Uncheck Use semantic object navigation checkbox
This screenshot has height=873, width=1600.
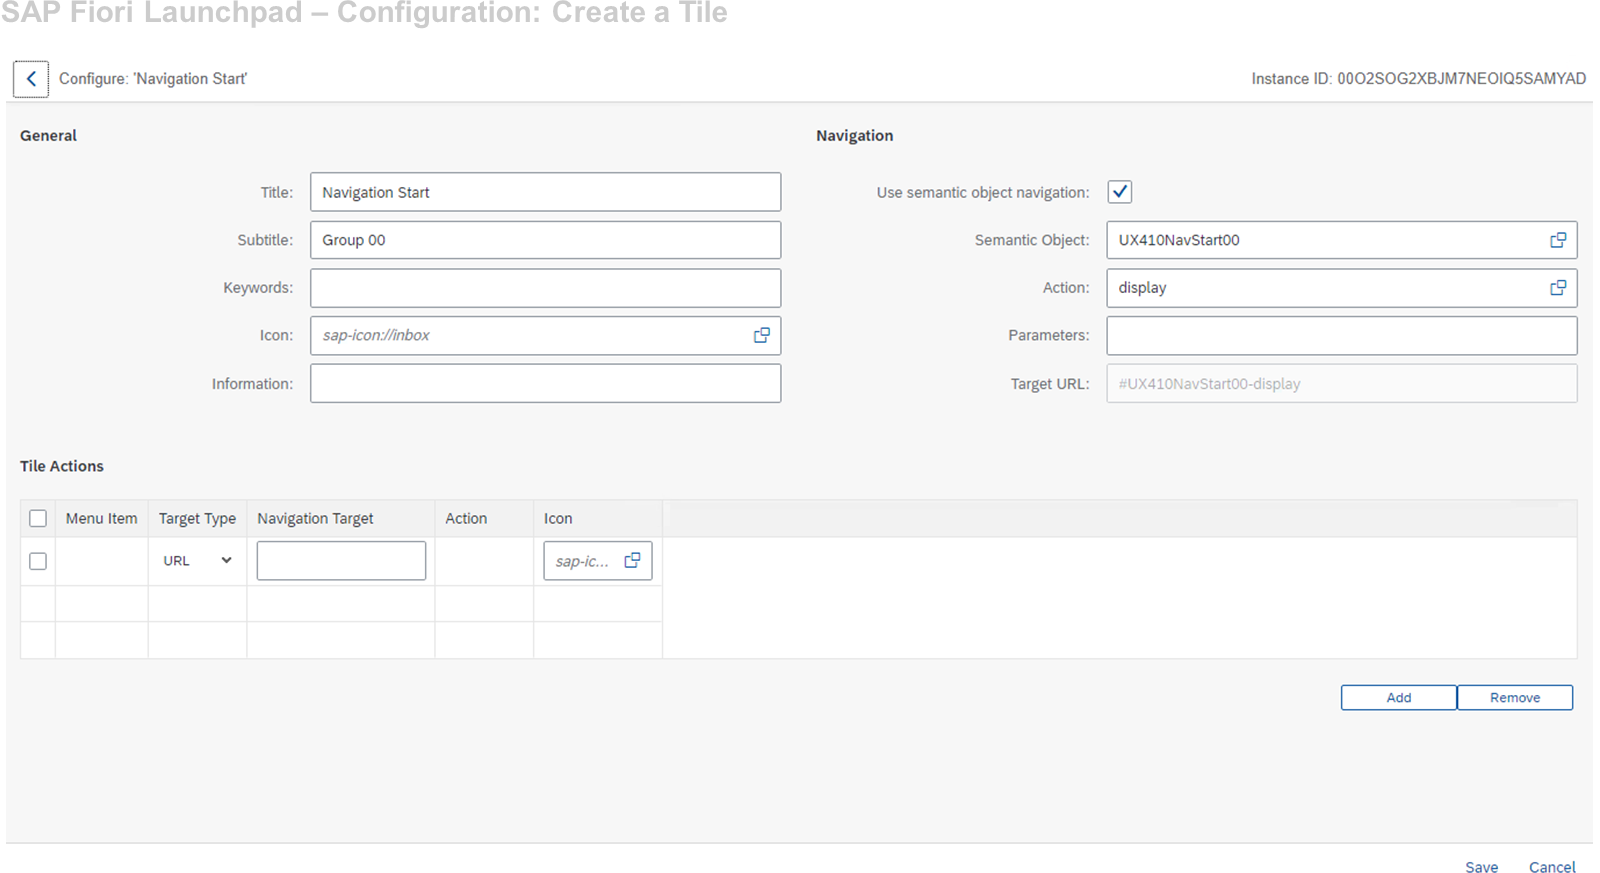pyautogui.click(x=1120, y=192)
